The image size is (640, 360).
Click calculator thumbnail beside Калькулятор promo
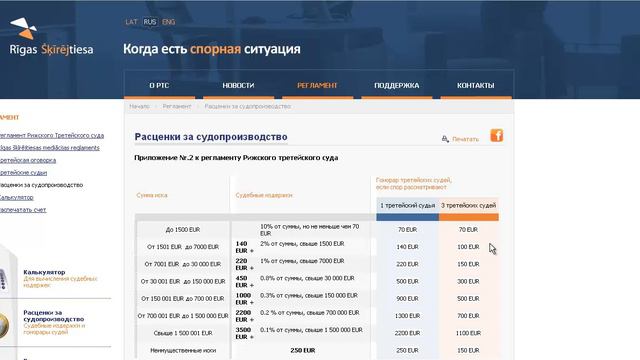tap(4, 280)
